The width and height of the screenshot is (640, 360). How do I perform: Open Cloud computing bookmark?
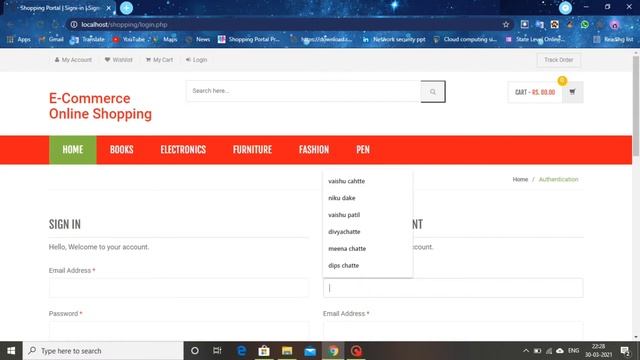465,39
